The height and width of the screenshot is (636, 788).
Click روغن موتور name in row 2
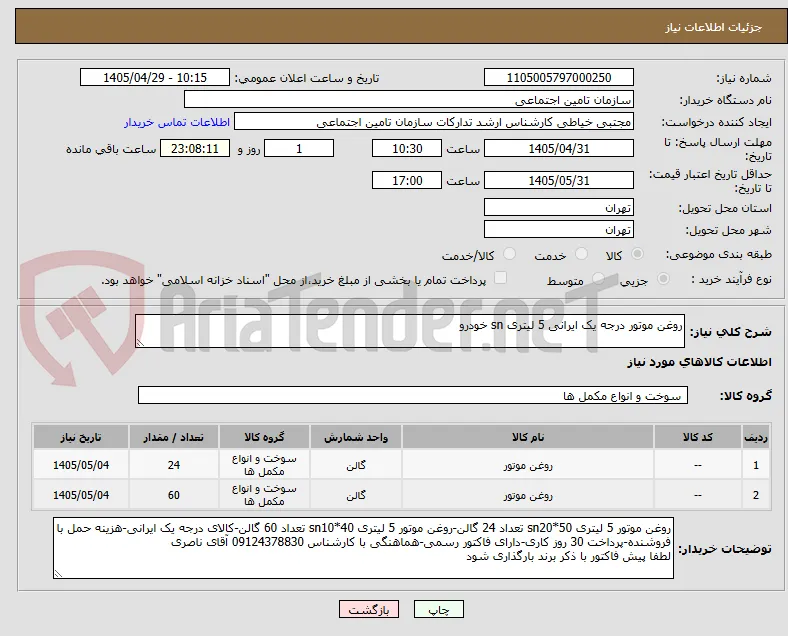[x=528, y=496]
